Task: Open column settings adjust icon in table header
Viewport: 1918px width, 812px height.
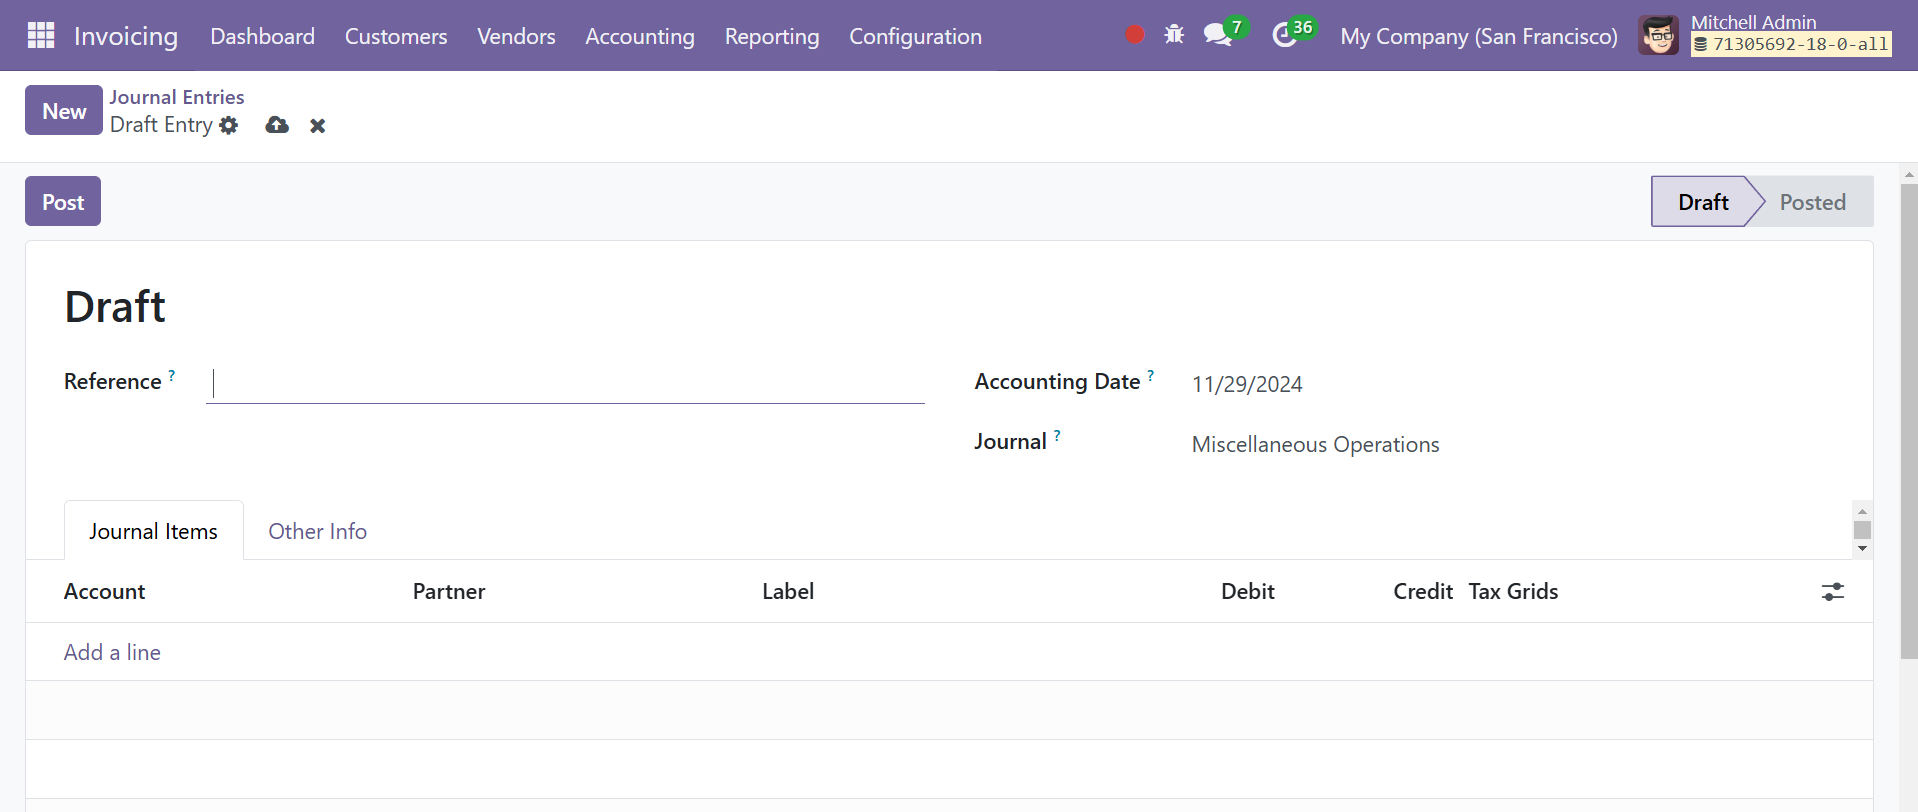Action: [1832, 592]
